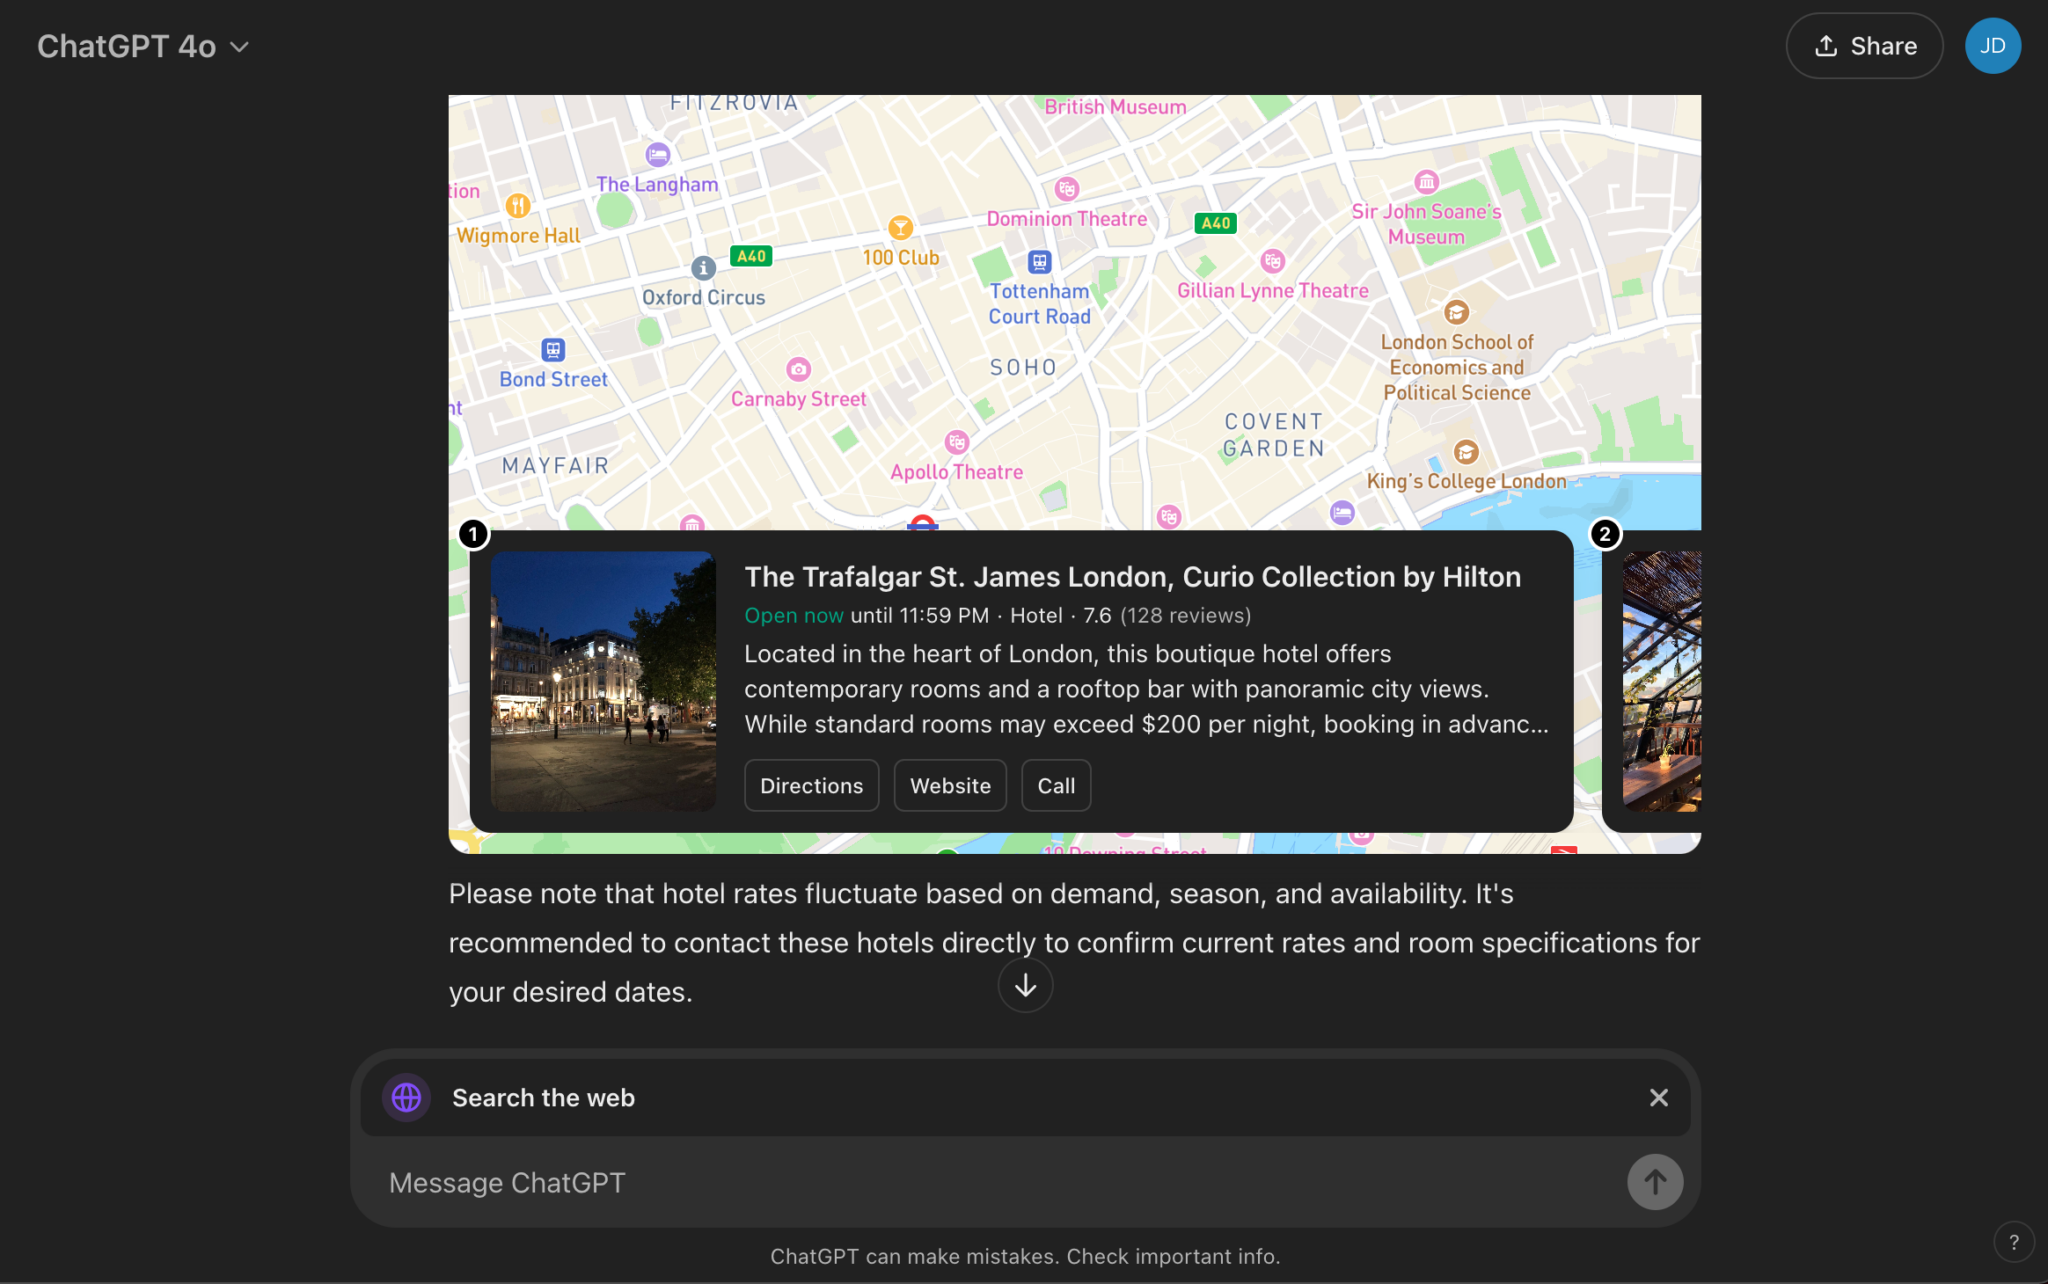The image size is (2048, 1284).
Task: Click the Dominion Theatre map pin
Action: [x=1067, y=189]
